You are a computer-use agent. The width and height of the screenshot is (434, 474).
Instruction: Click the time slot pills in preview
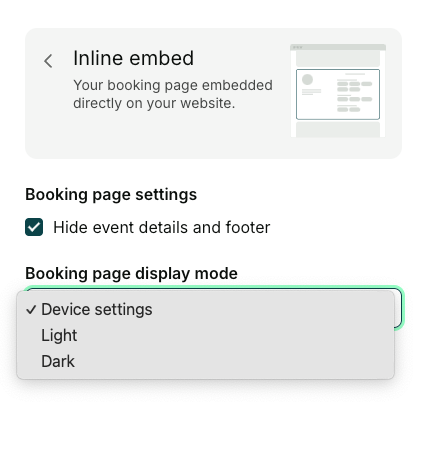click(354, 95)
